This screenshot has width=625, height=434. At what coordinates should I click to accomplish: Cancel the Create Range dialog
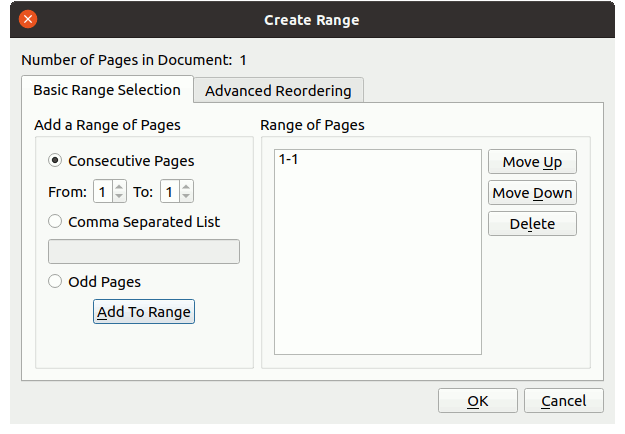[x=563, y=401]
